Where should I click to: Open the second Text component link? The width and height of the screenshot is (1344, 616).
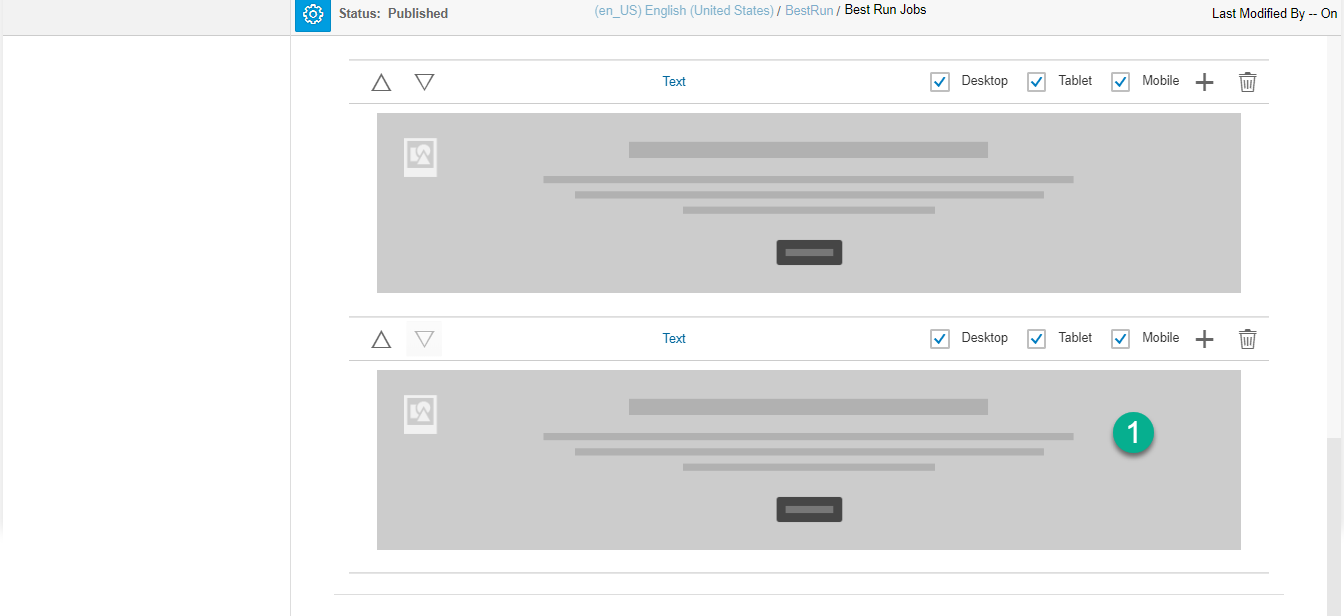point(674,339)
